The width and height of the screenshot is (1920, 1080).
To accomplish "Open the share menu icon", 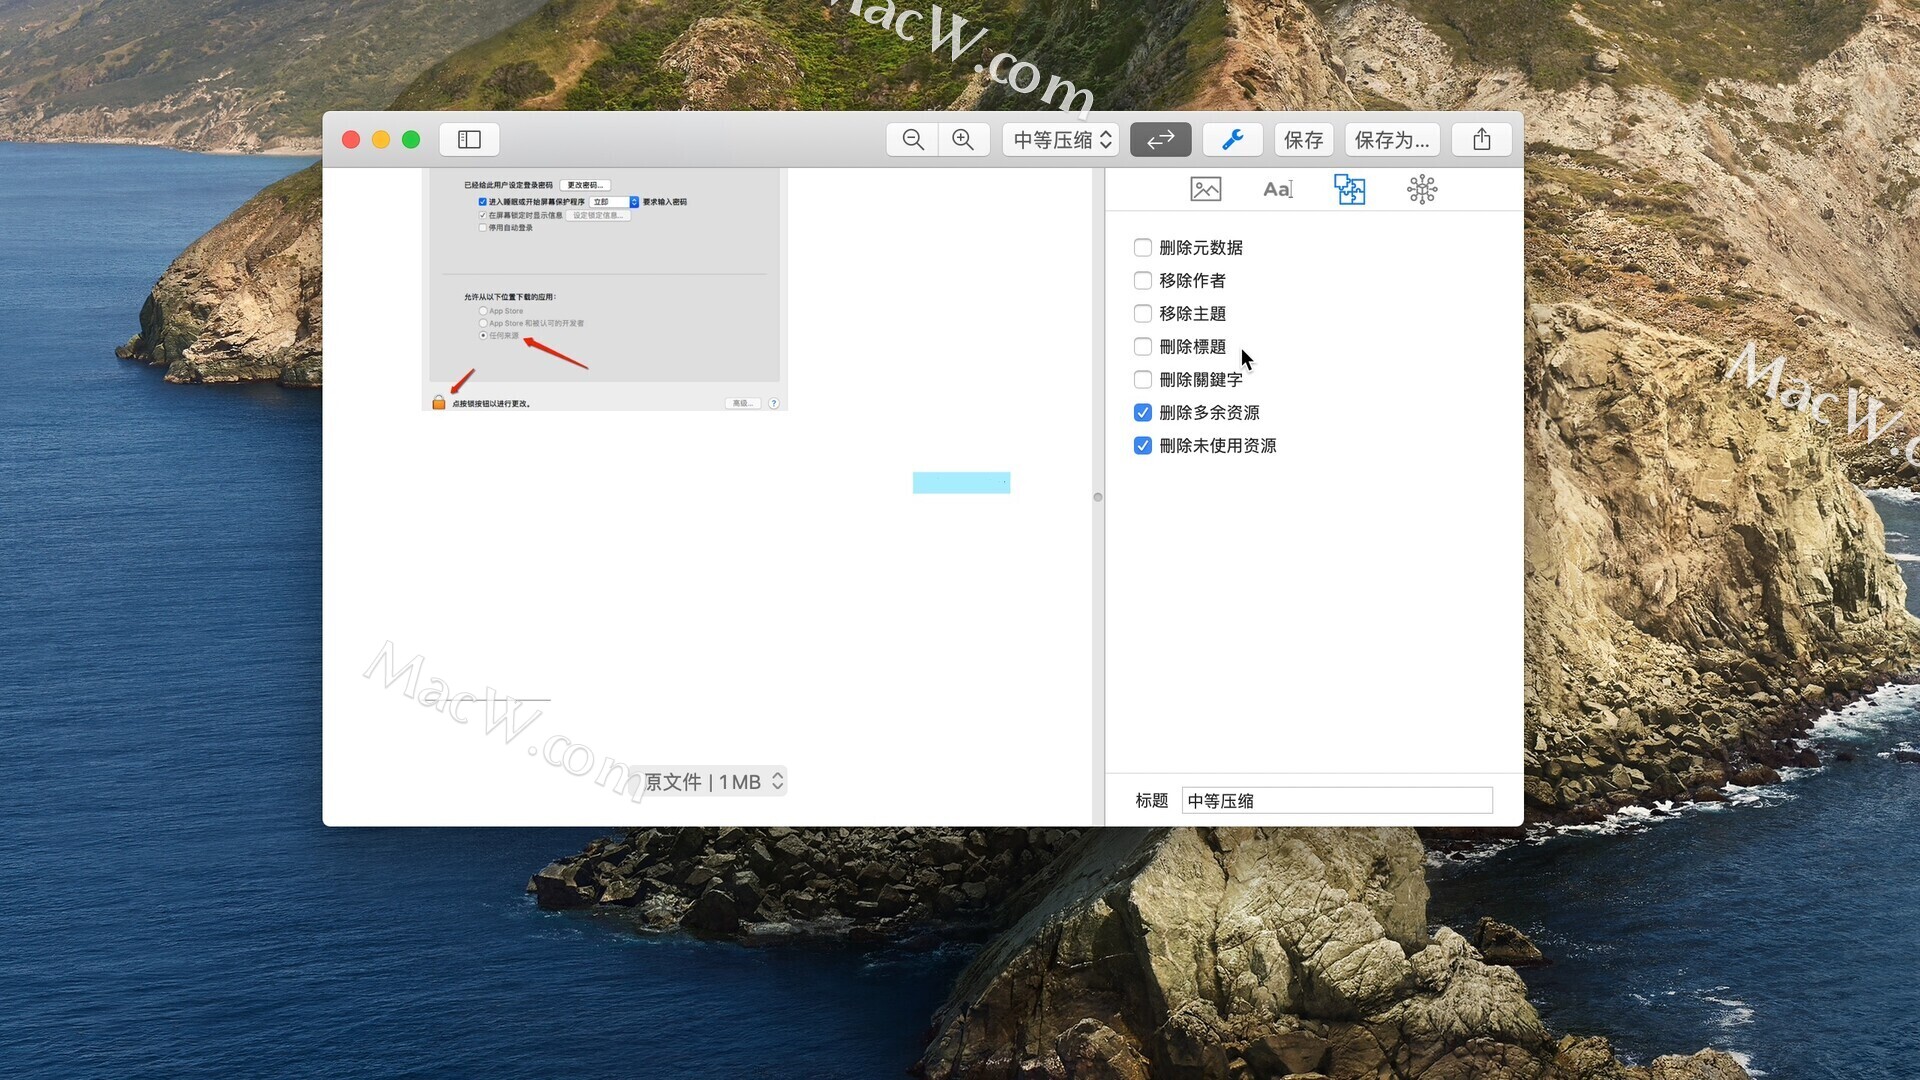I will 1481,140.
